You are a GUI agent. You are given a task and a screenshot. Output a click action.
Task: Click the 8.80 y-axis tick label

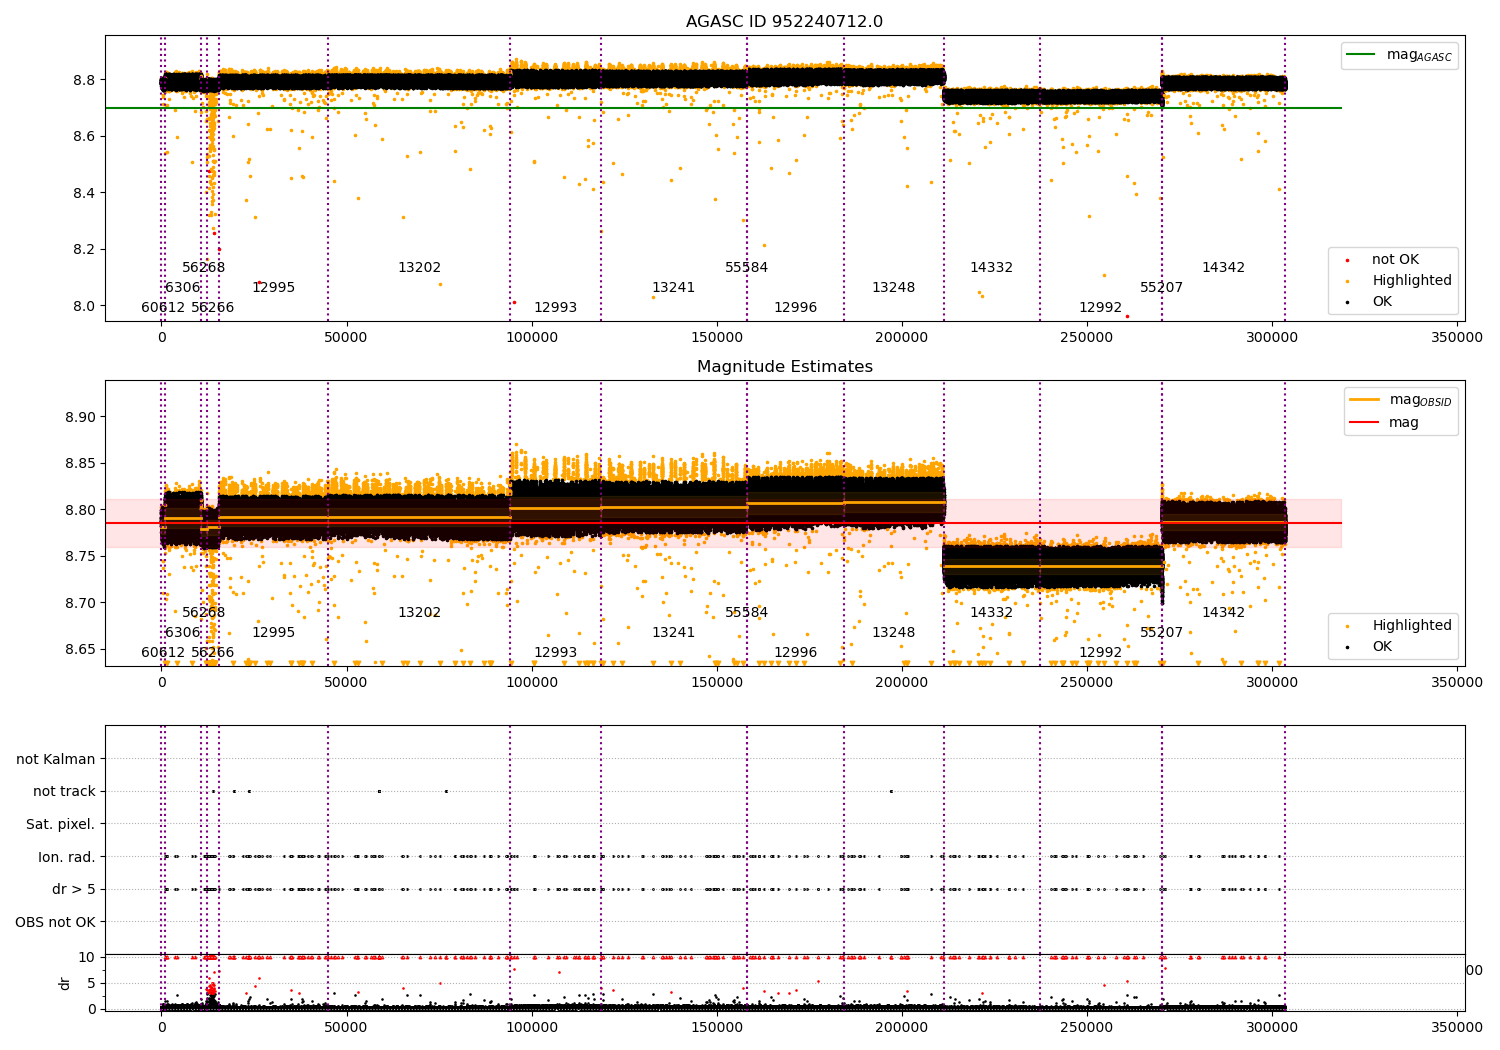(81, 510)
